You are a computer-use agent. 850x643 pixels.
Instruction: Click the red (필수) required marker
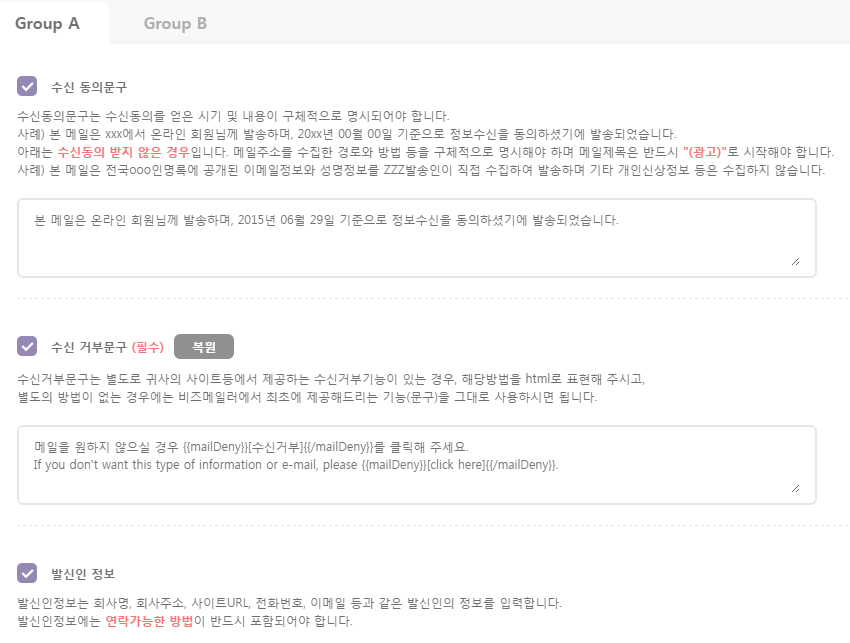point(148,347)
